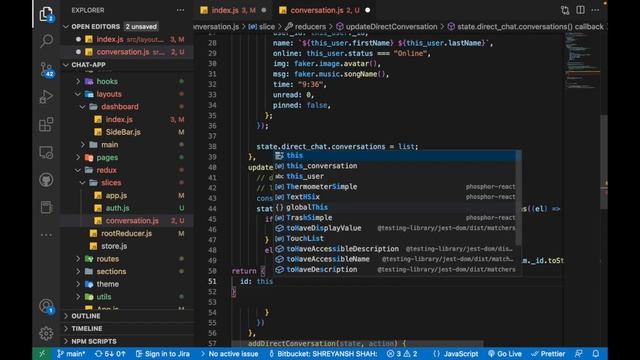The width and height of the screenshot is (640, 360).
Task: Expand the NPM Scripts panel
Action: (94, 341)
